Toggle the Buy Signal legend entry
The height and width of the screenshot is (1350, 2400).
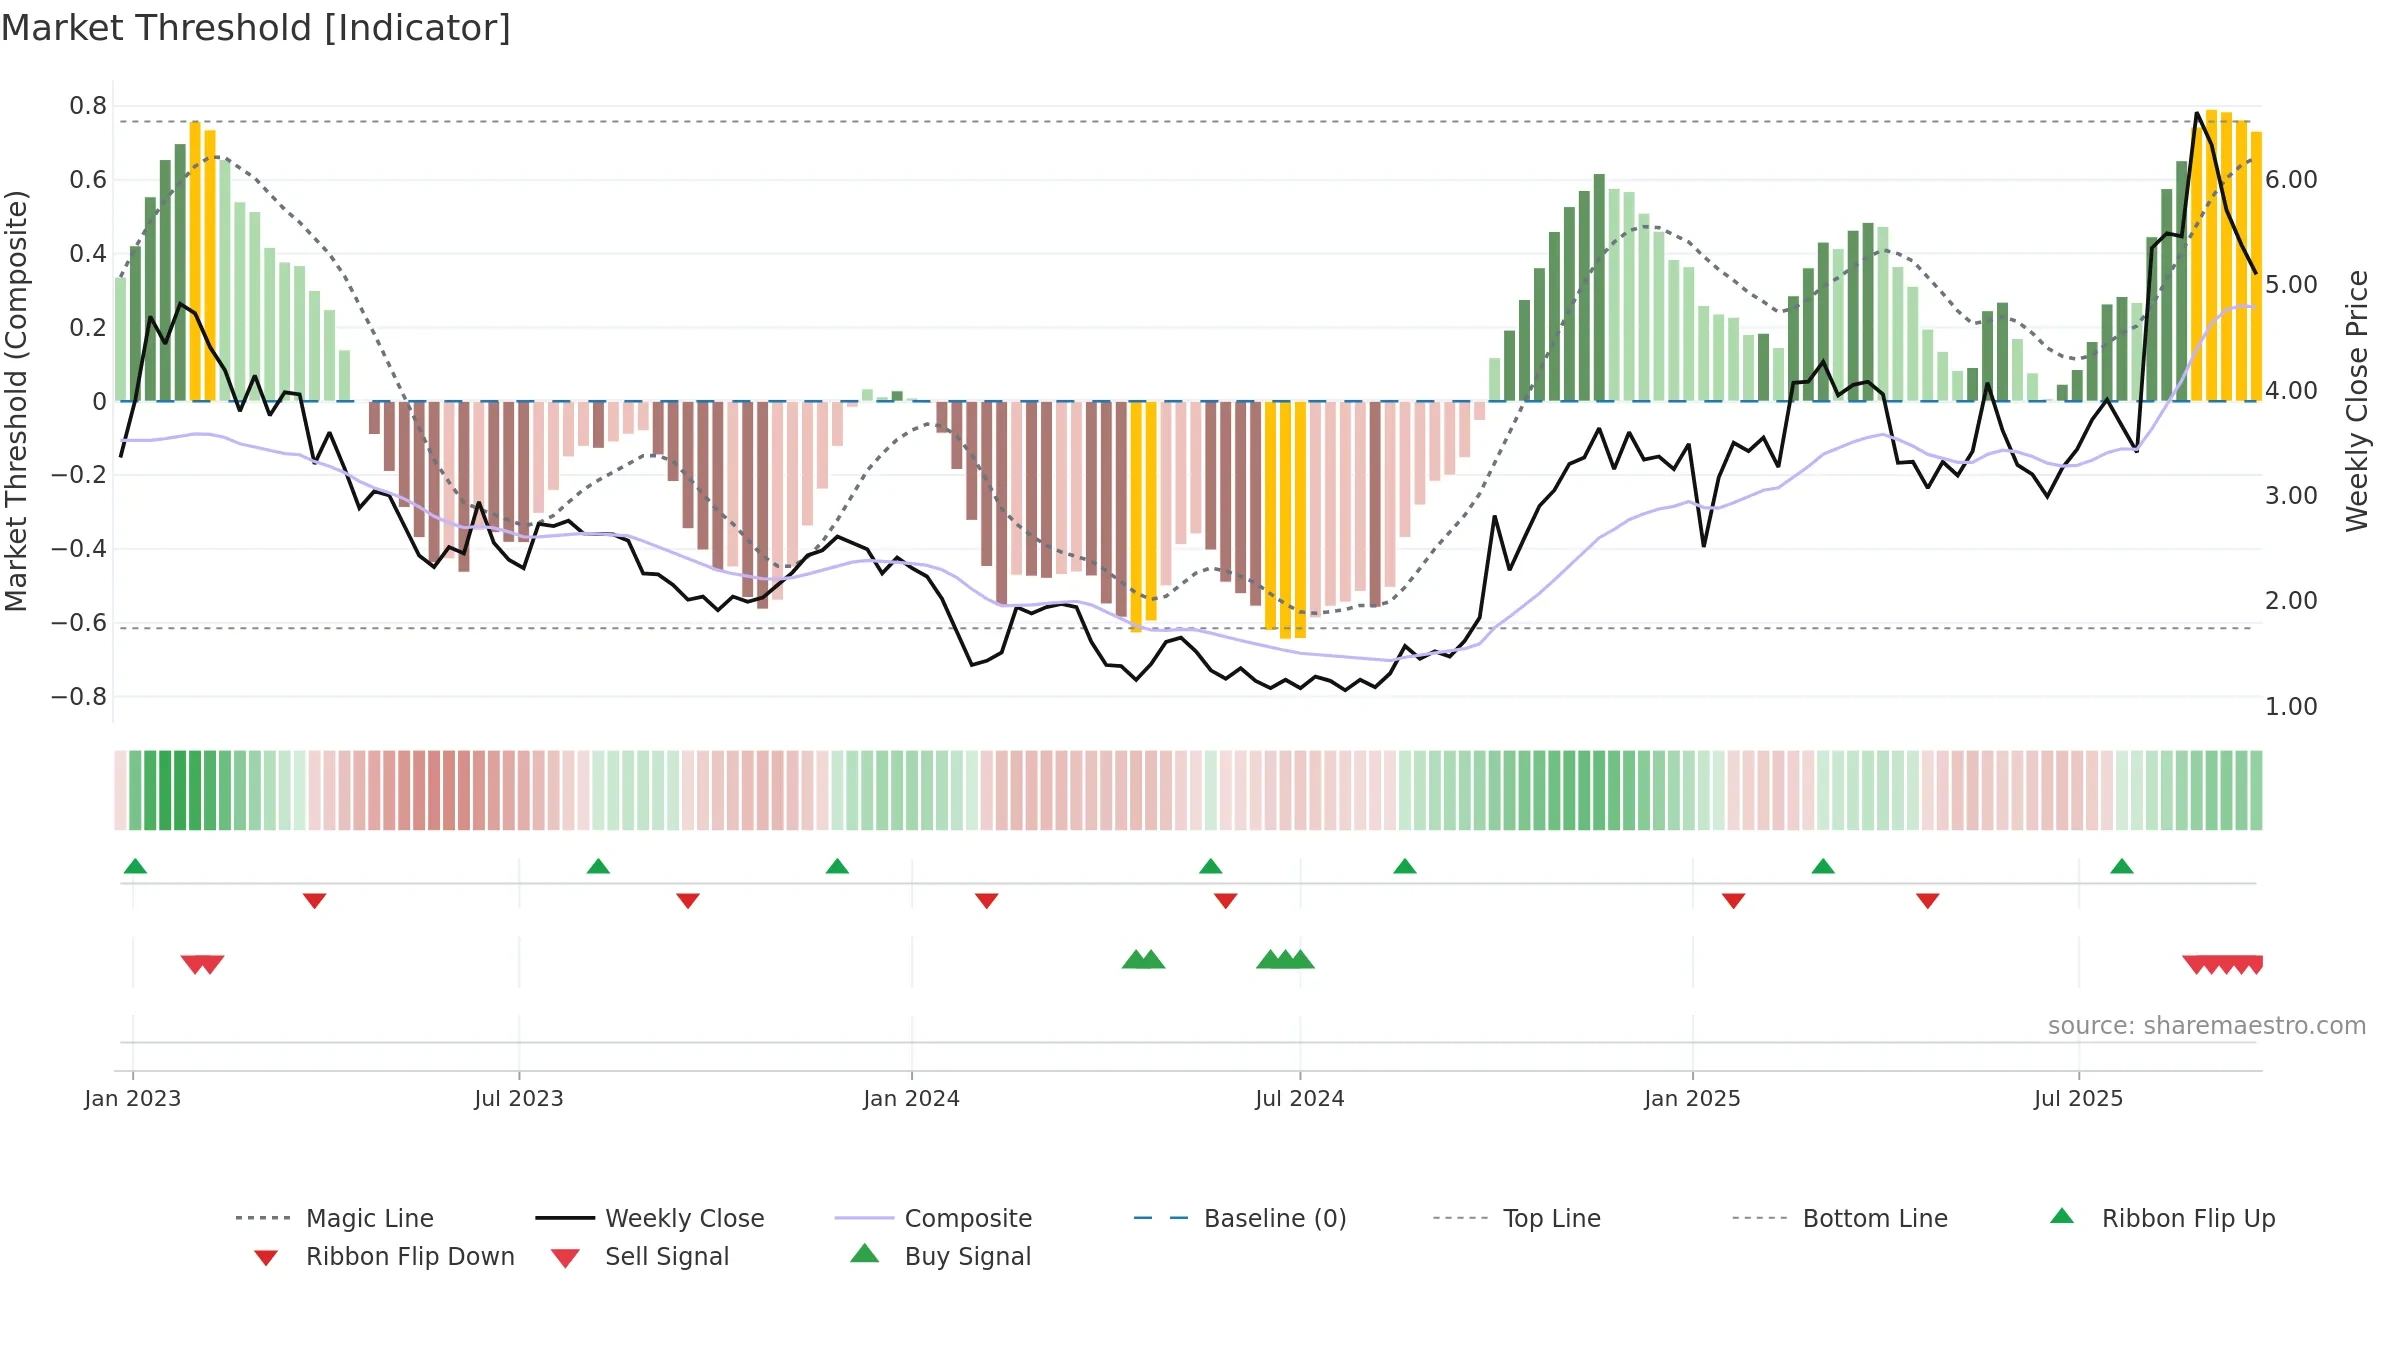(940, 1256)
